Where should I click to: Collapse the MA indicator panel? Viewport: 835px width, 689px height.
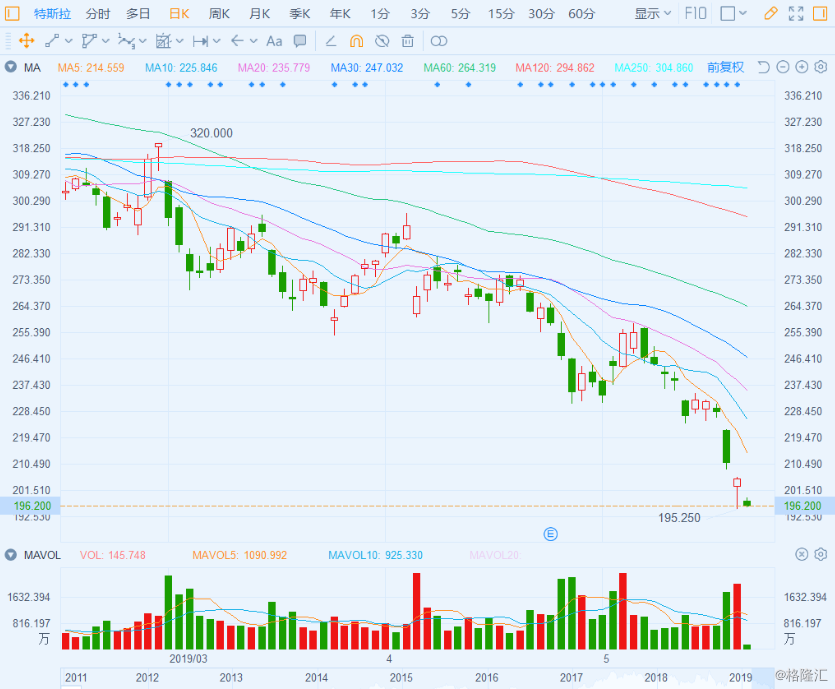click(10, 67)
